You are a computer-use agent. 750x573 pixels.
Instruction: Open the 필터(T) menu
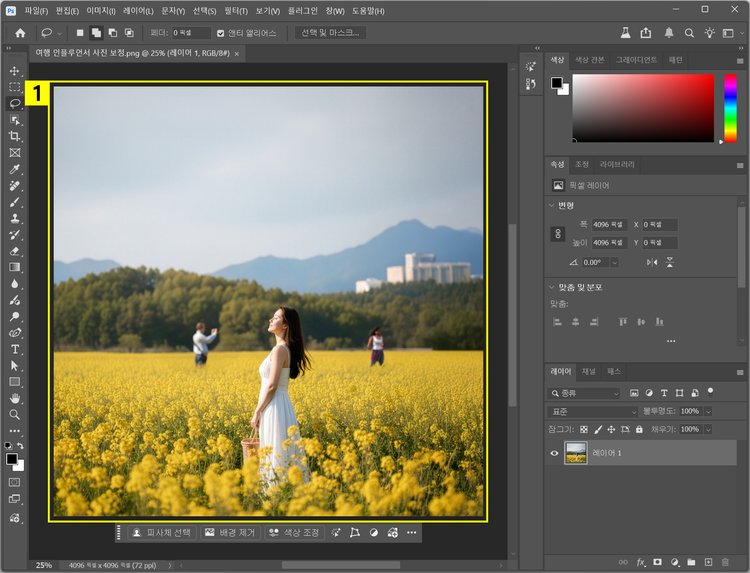click(x=235, y=10)
